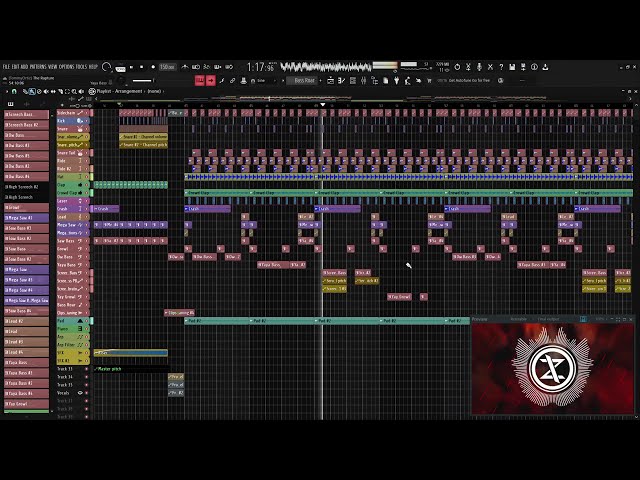Click the Stop button in transport
Viewport: 640px width, 480px height.
click(x=142, y=67)
